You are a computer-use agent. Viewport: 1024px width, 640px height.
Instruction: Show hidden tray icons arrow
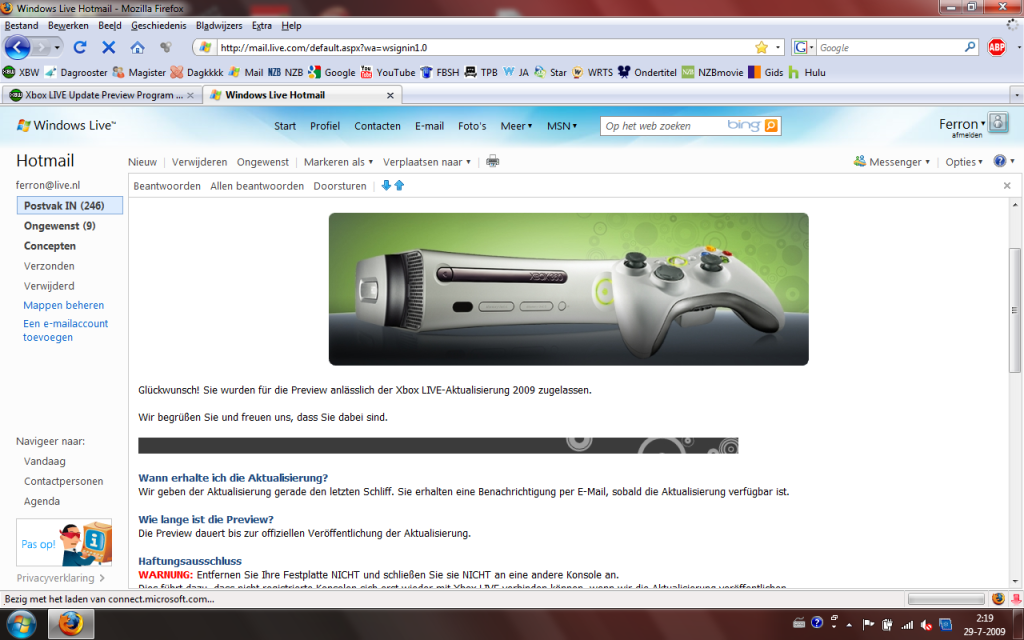(849, 625)
